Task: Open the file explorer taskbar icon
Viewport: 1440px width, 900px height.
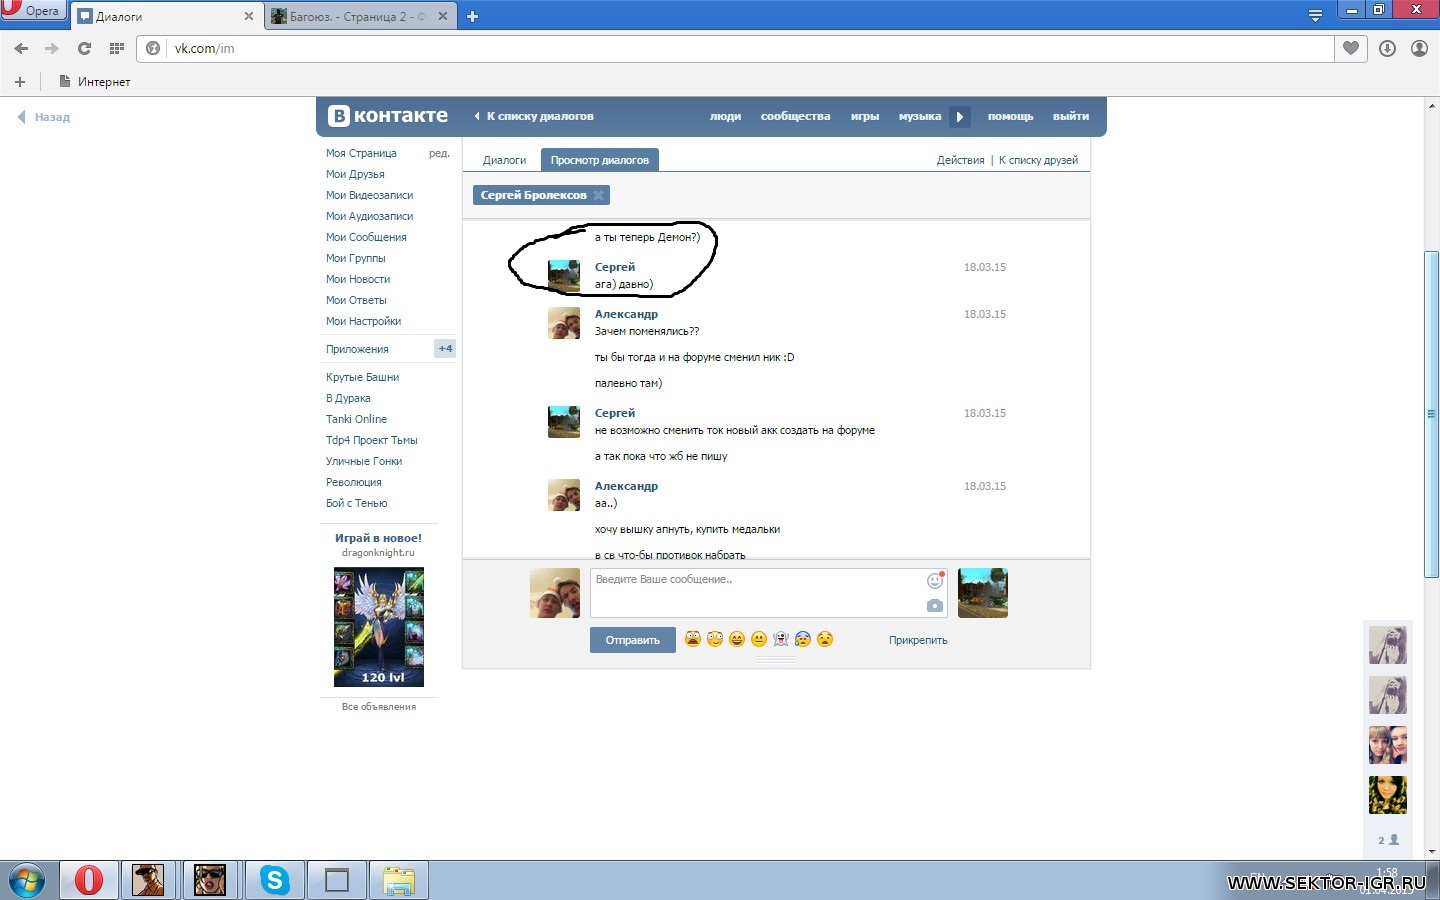Action: click(399, 881)
